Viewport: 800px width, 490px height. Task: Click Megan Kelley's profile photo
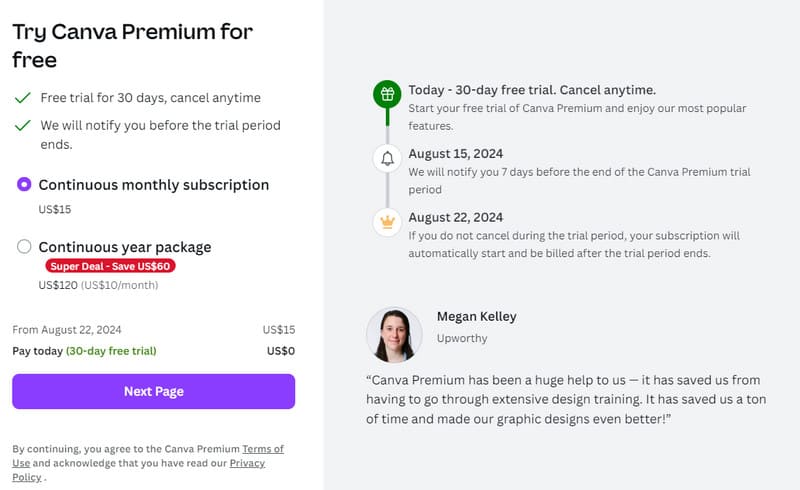click(393, 334)
